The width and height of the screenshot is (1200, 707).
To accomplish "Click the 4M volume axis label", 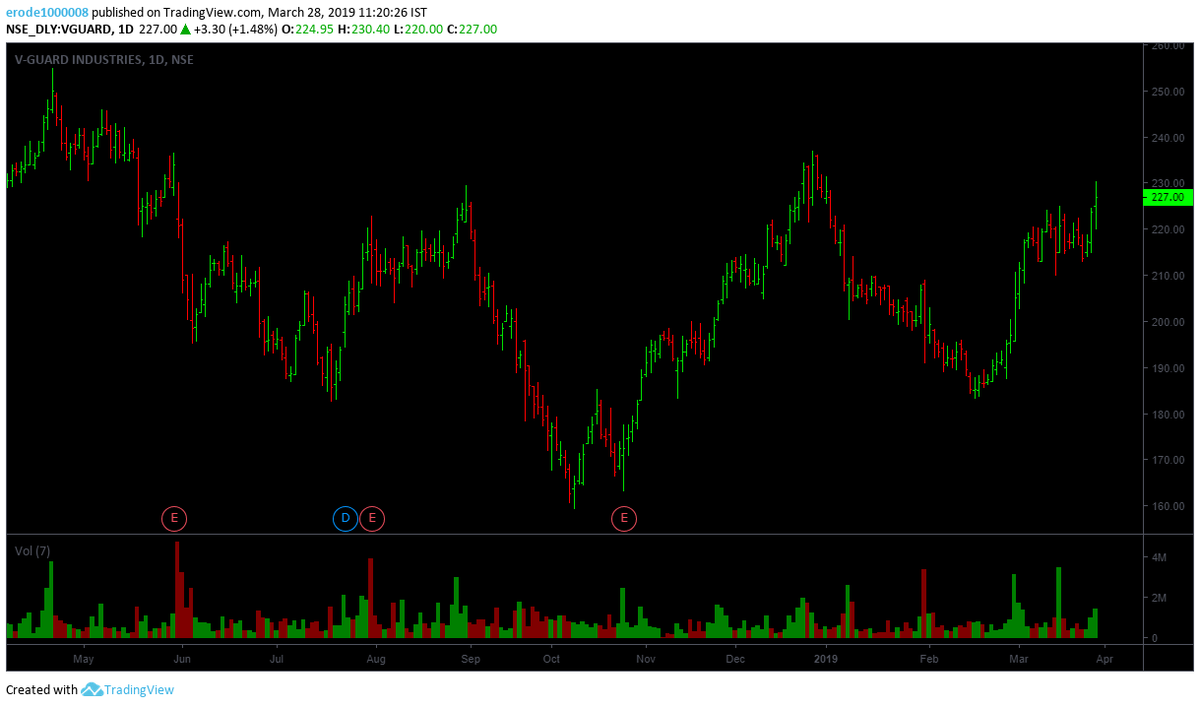I will click(x=1158, y=557).
